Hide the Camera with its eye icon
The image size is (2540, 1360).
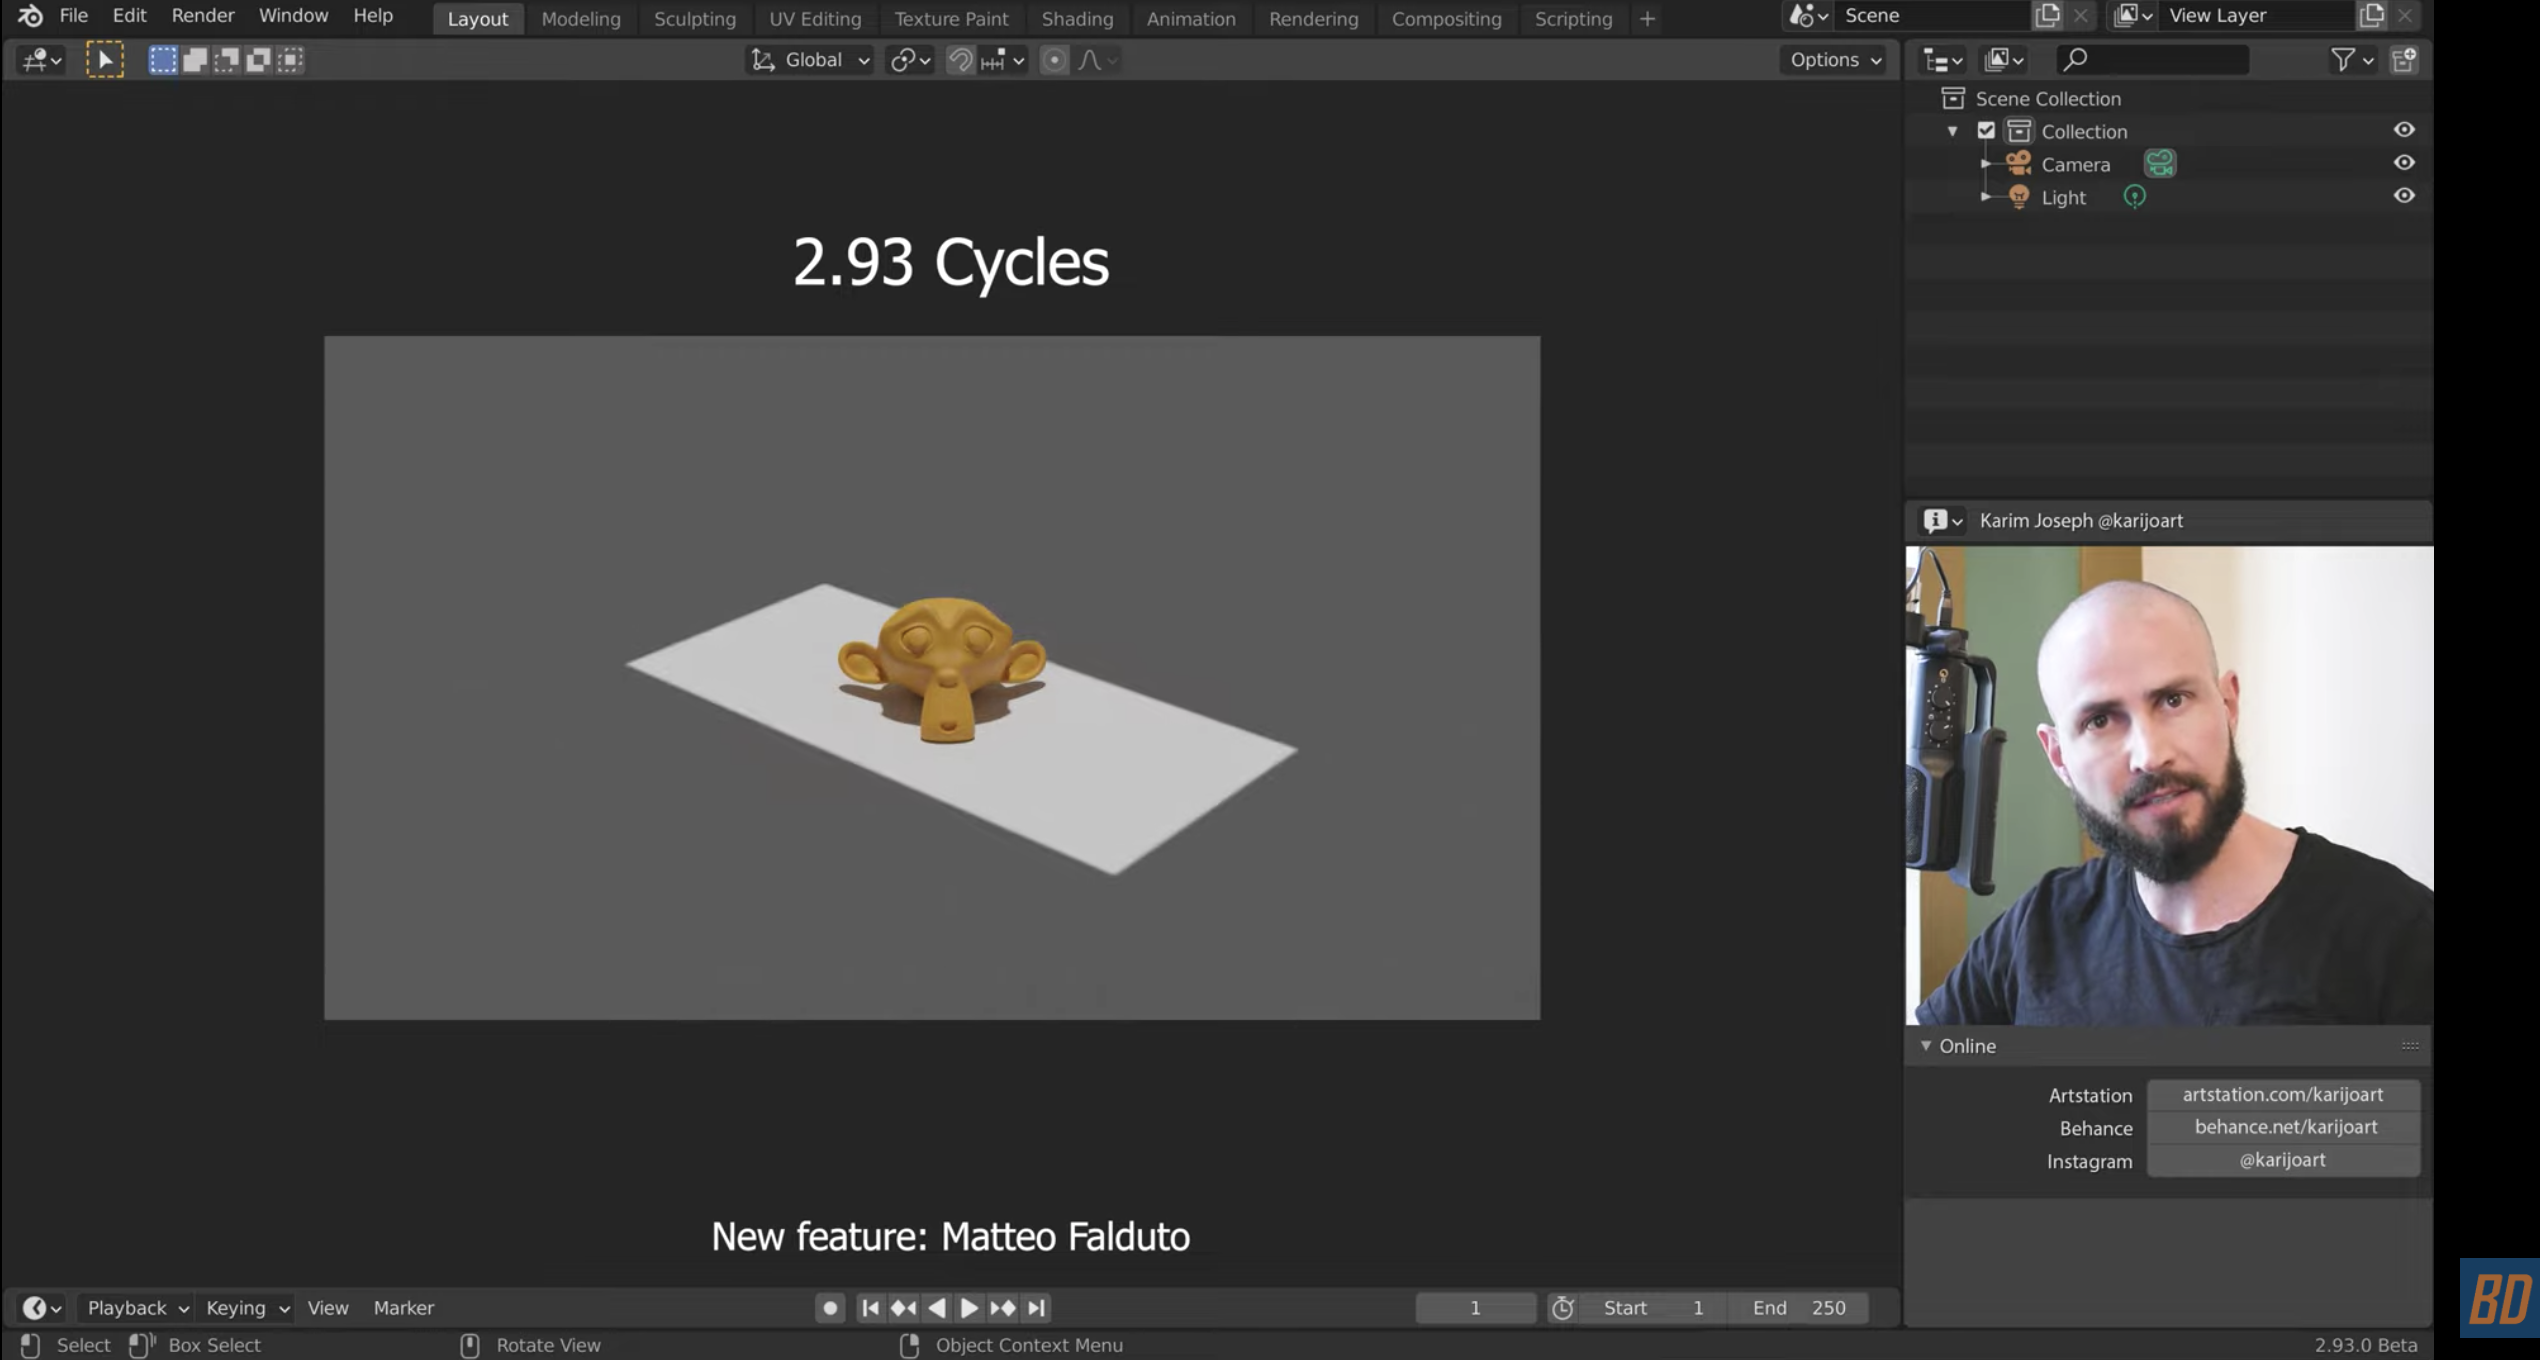tap(2404, 163)
